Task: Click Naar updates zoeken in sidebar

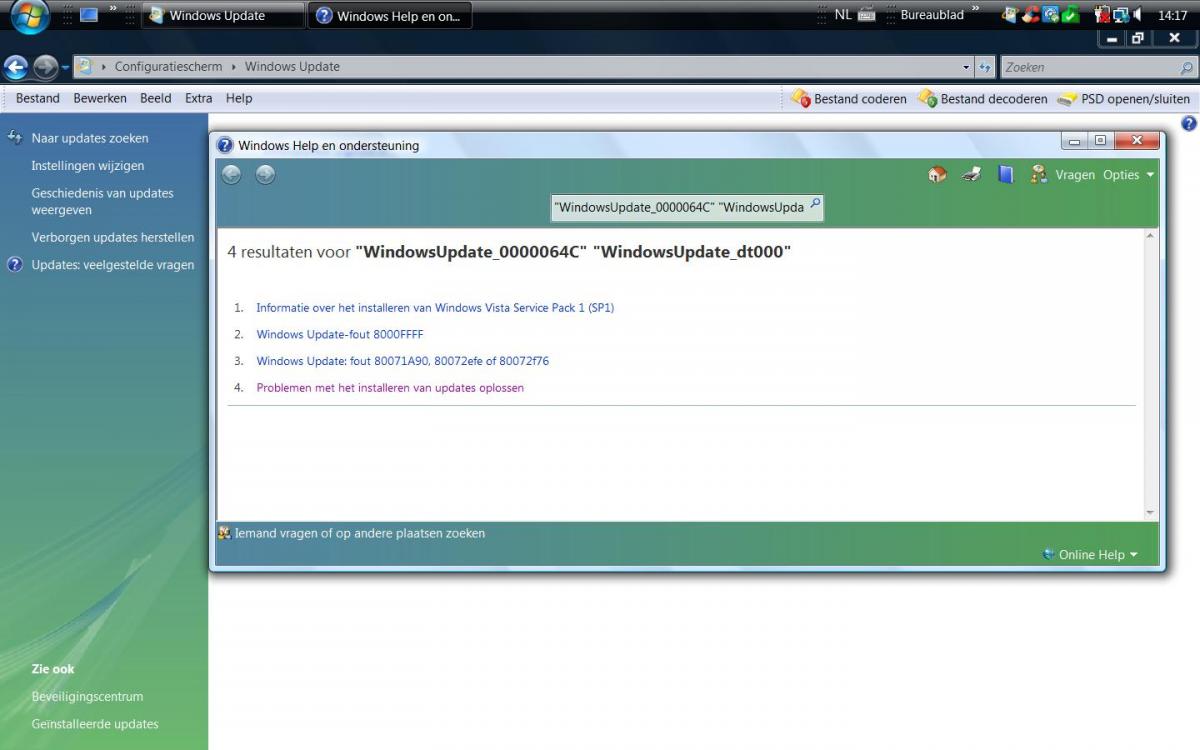Action: [90, 138]
